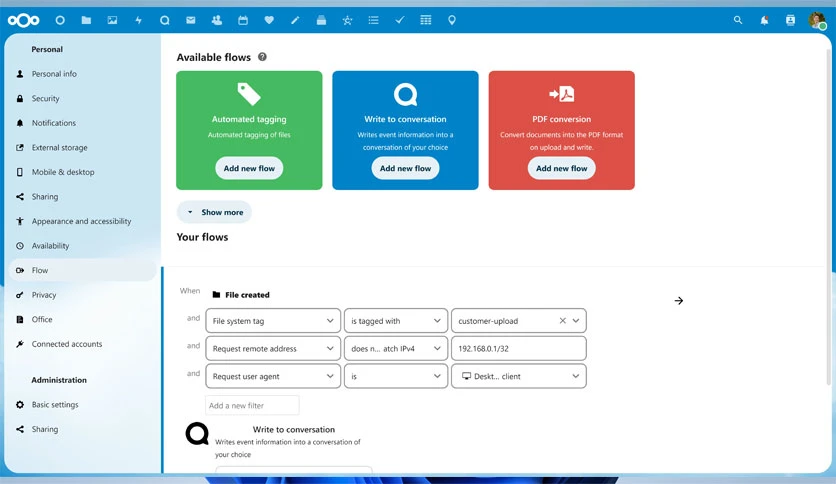Screen dimensions: 836x484
Task: Add new flow for Automated tagging
Action: point(249,168)
